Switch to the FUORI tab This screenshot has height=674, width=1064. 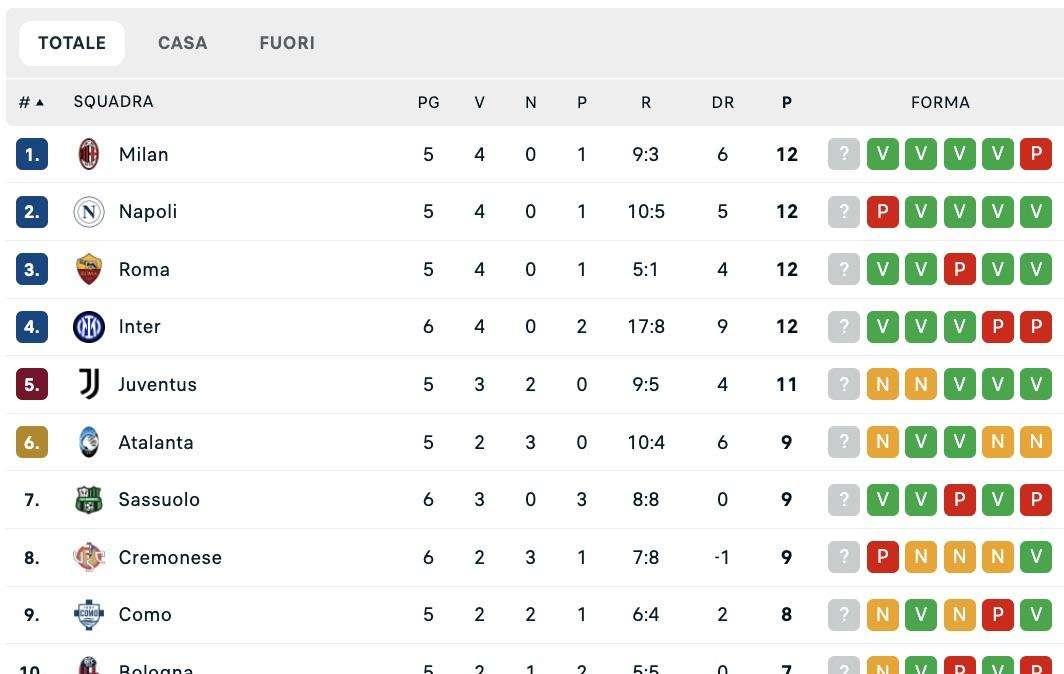287,43
